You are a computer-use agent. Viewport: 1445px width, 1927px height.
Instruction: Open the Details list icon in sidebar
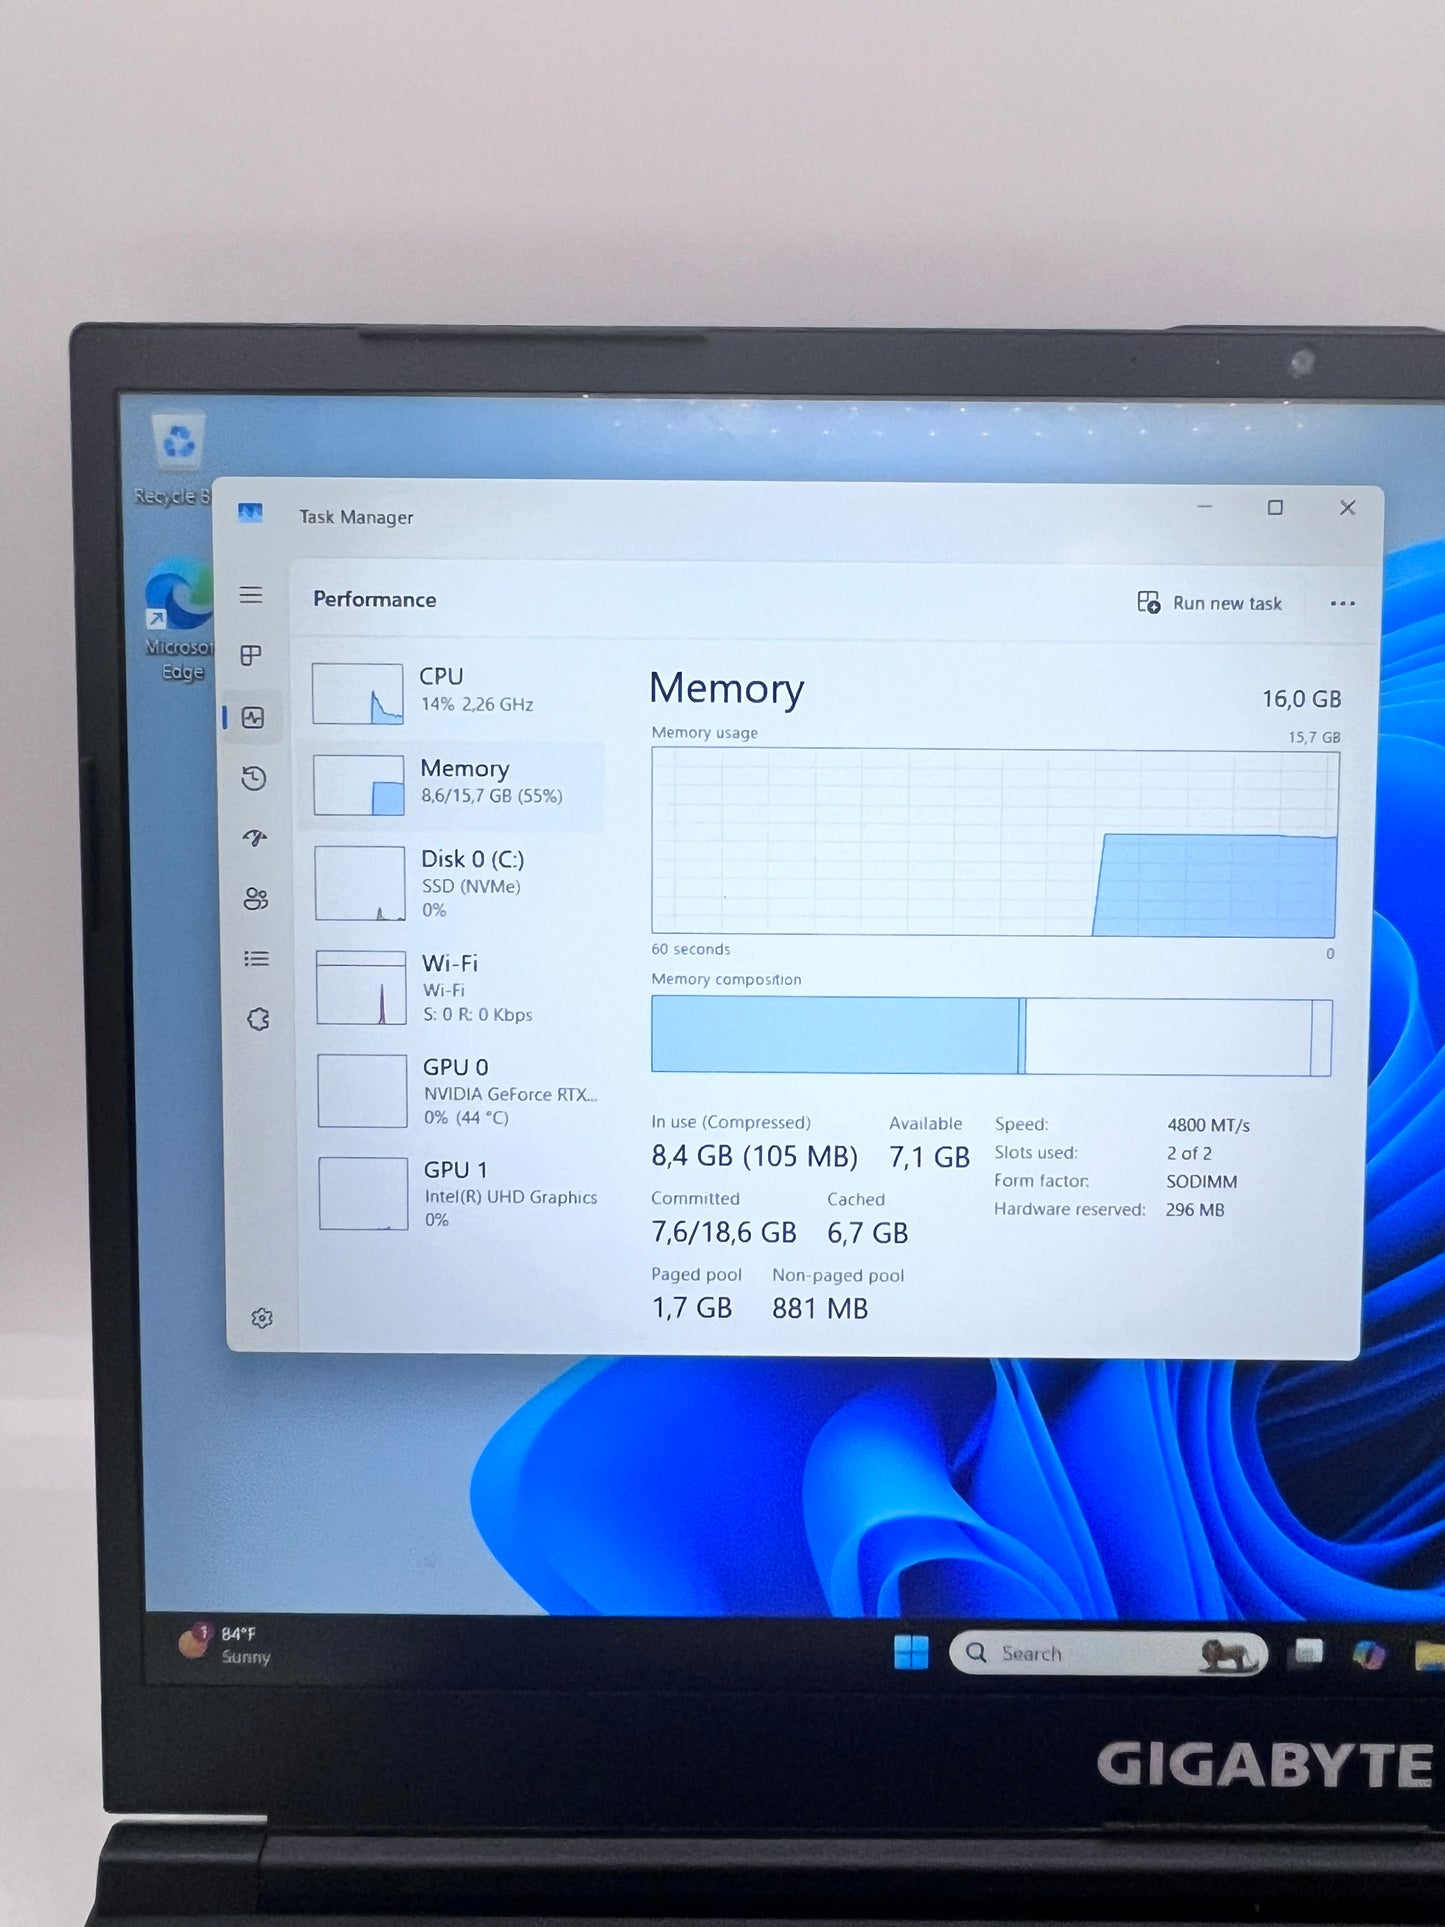[257, 959]
